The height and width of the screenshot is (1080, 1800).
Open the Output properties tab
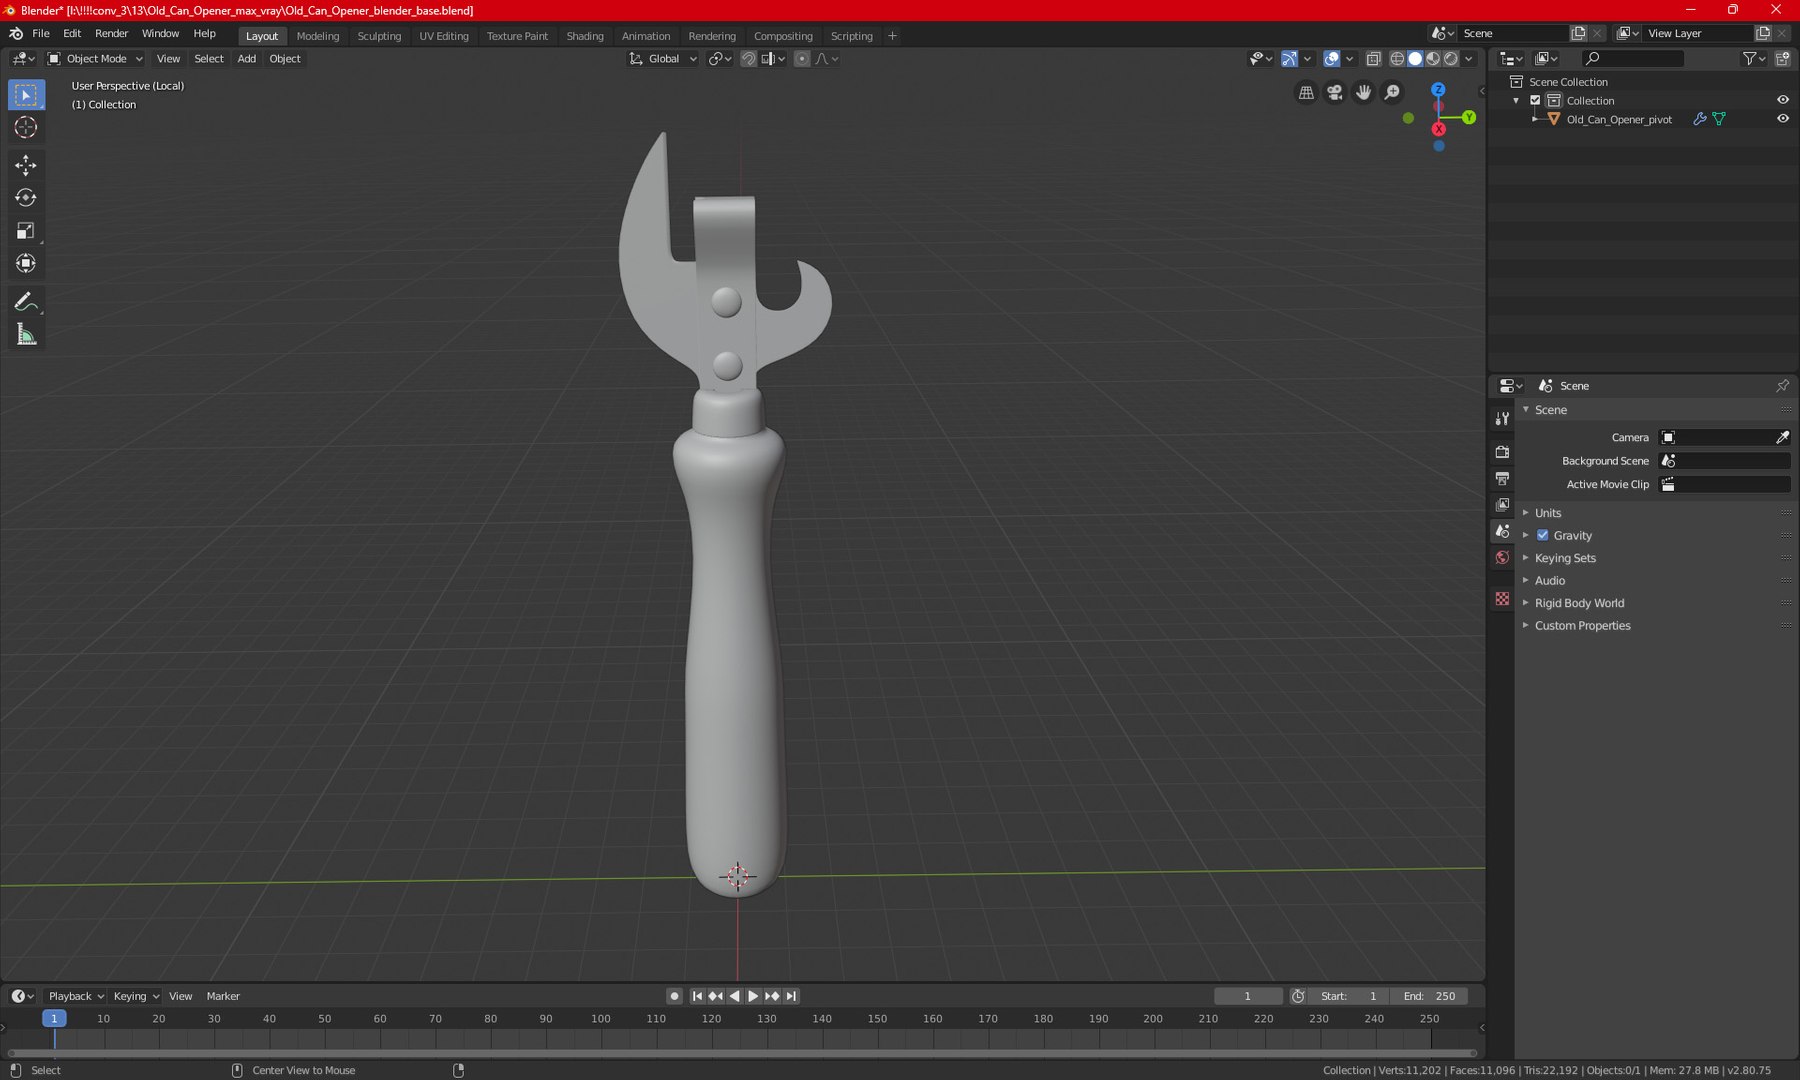[x=1502, y=479]
